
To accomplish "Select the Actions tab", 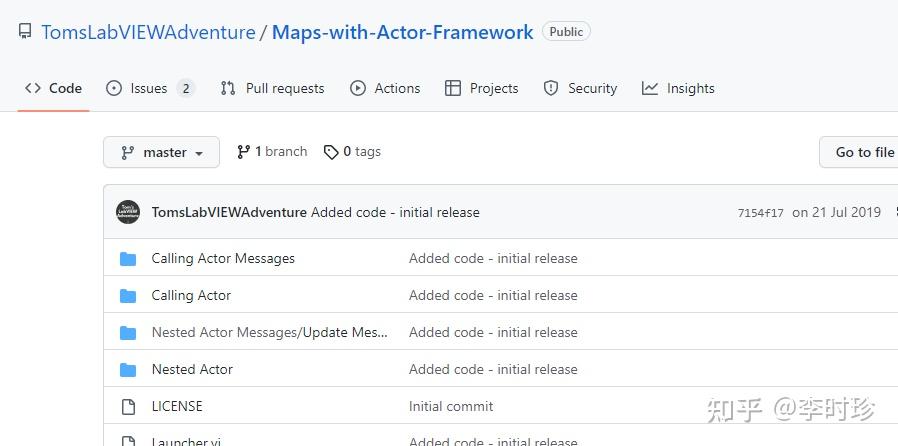I will pos(385,88).
